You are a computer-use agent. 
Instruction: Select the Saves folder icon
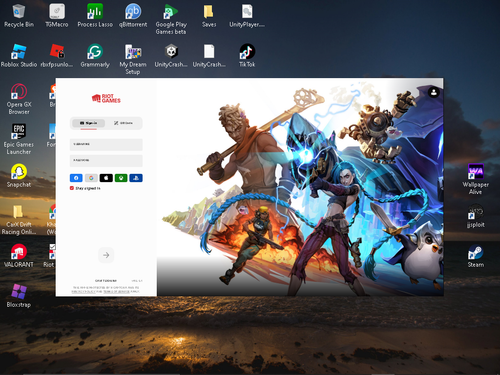pos(209,16)
